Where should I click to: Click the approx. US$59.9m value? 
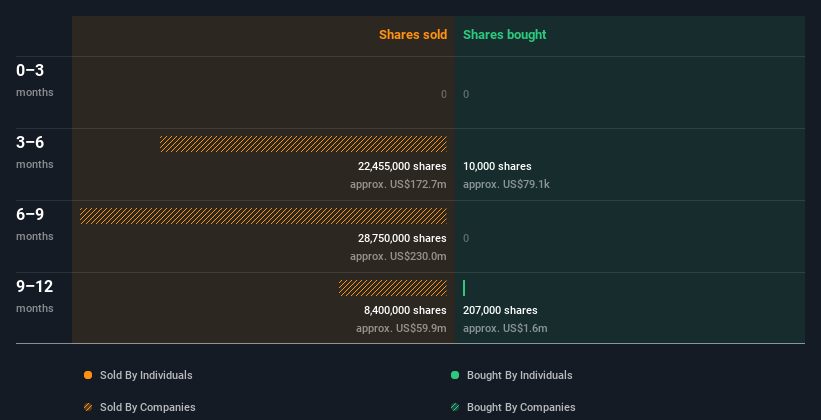402,328
